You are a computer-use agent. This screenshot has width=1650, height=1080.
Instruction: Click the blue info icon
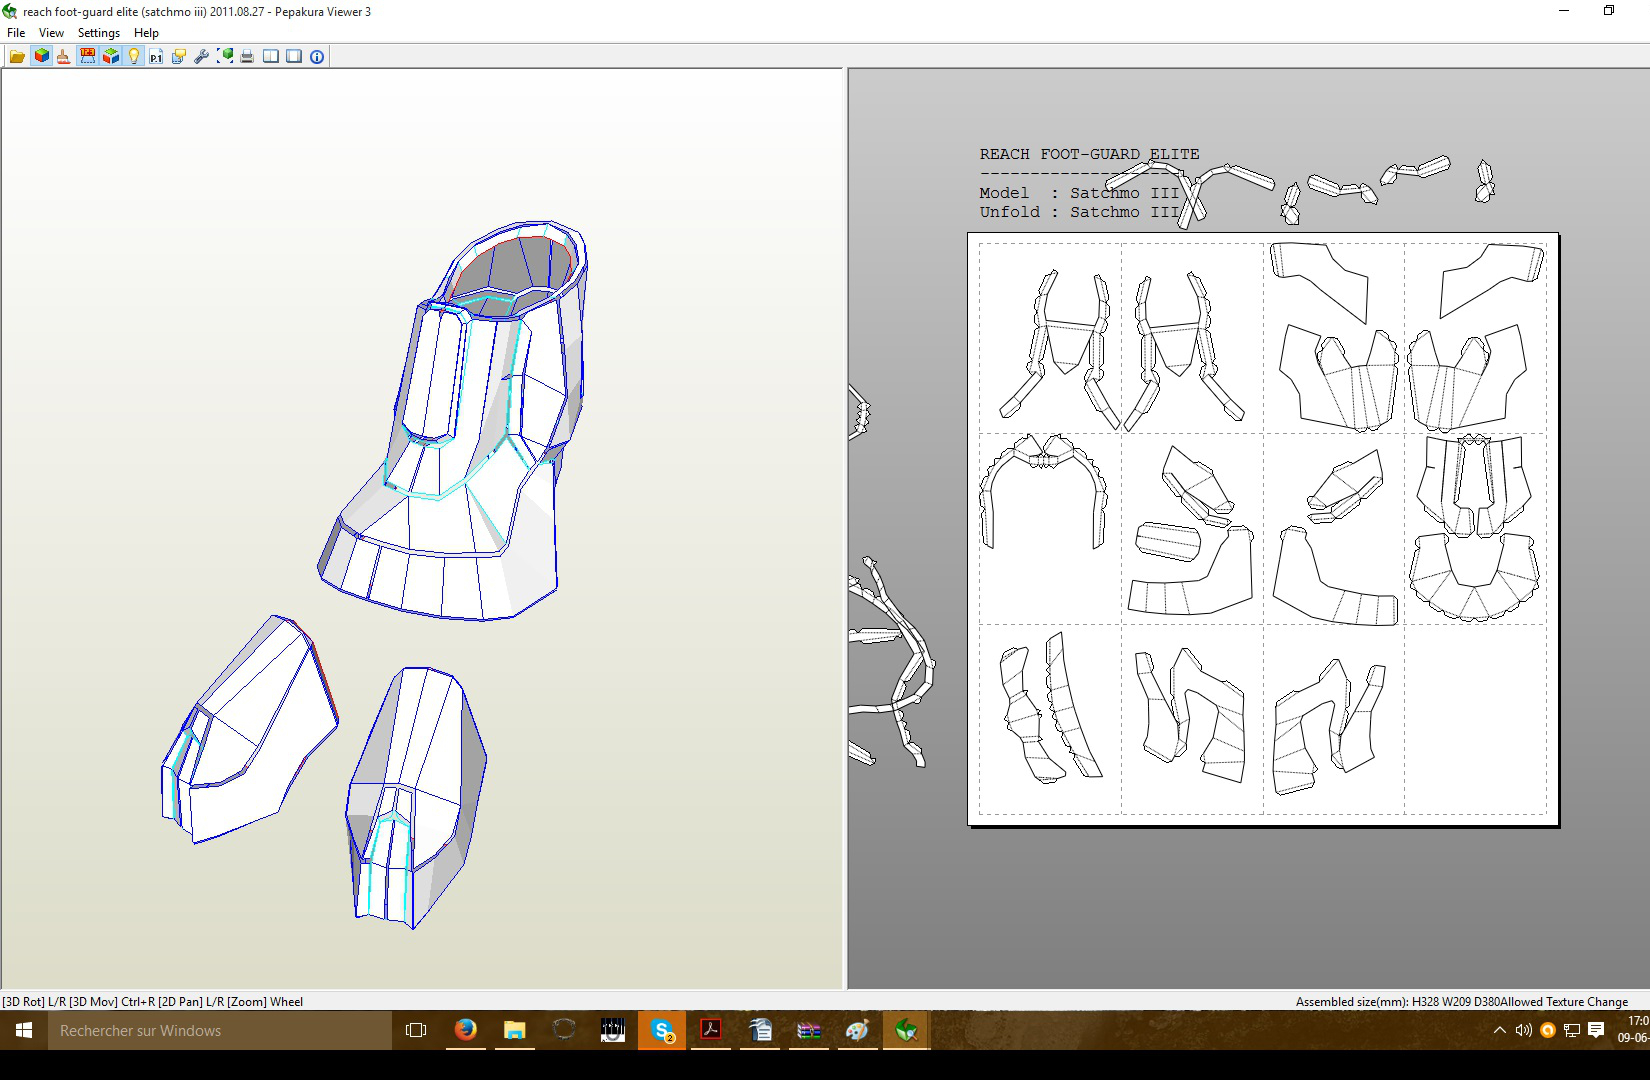click(317, 56)
